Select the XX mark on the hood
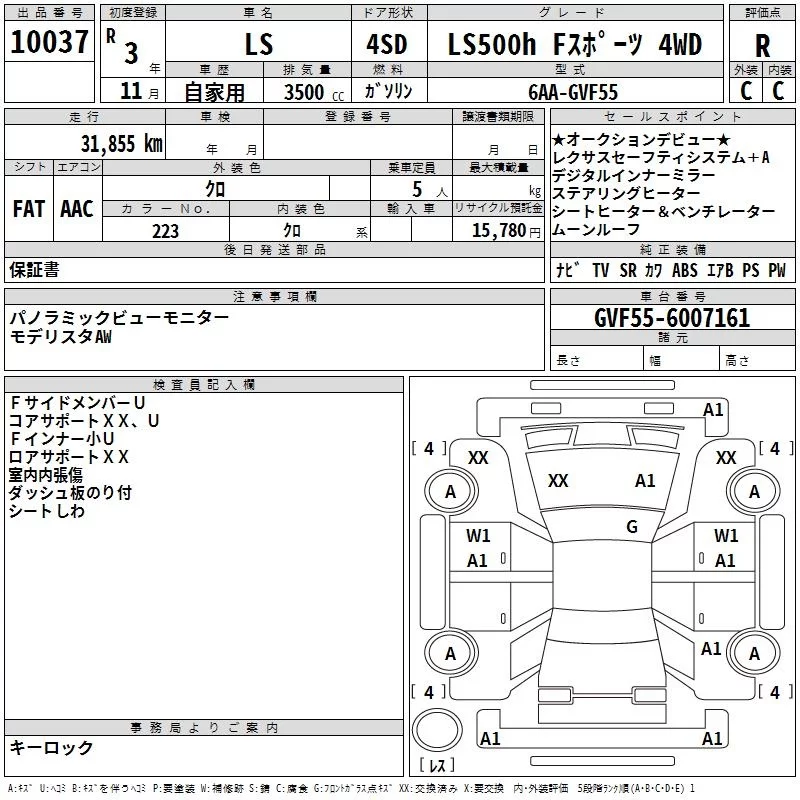Screen dimensions: 800x800 coord(558,481)
